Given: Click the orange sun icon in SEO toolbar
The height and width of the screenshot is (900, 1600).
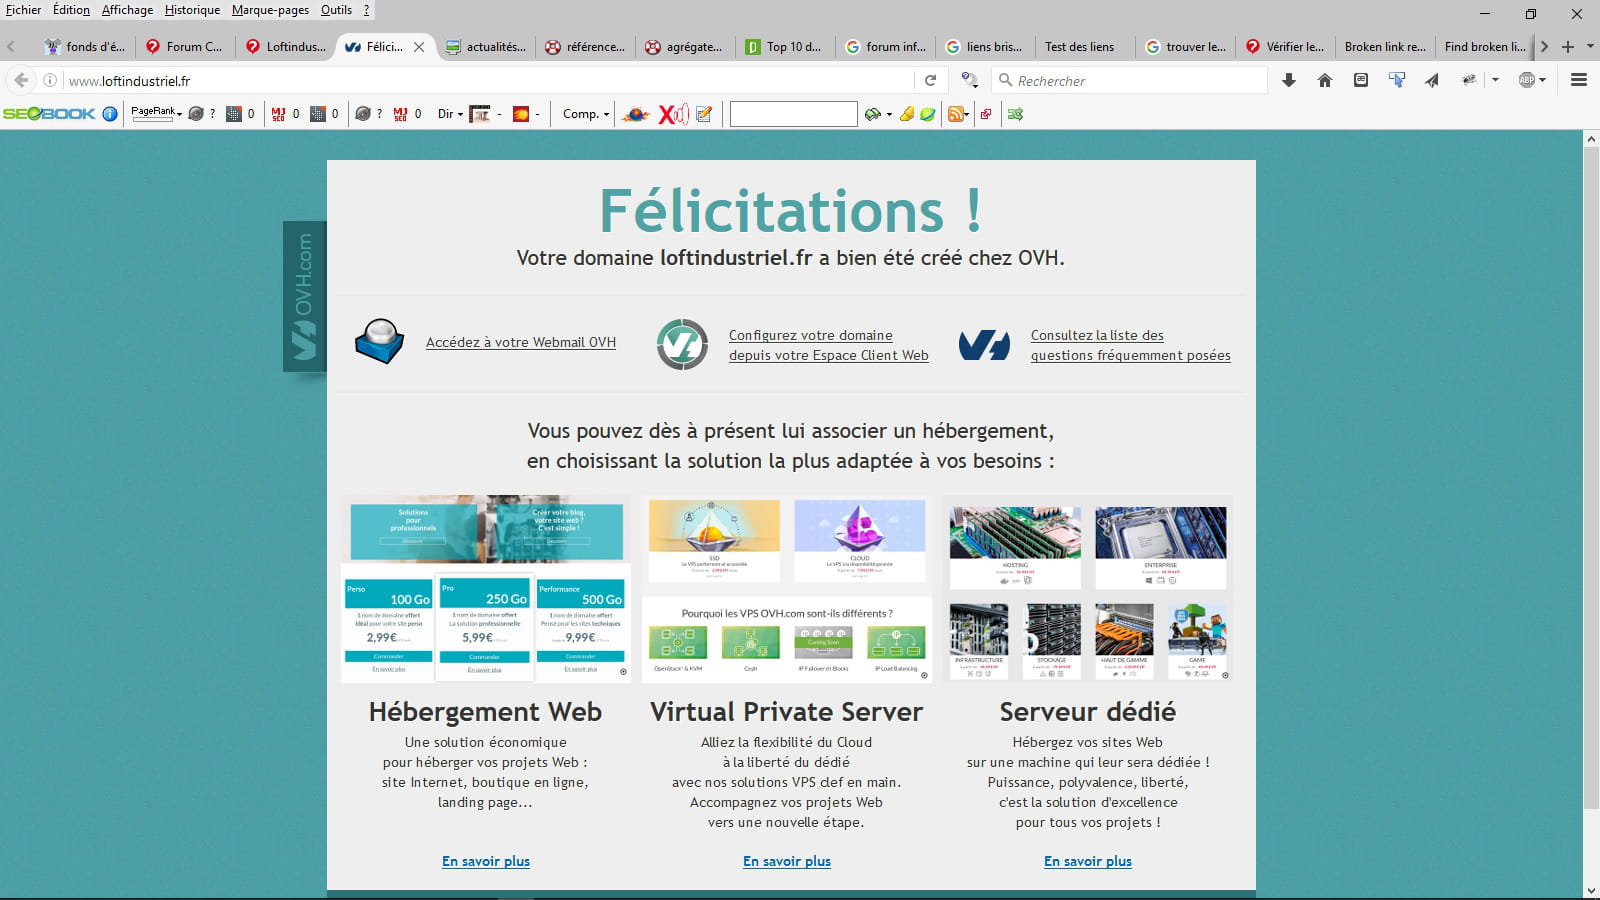Looking at the screenshot, I should [x=521, y=114].
